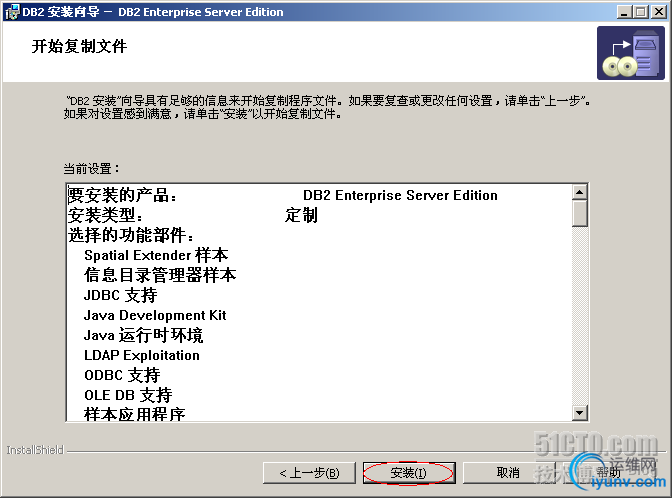The image size is (672, 498).
Task: Click the settings list scroll down arrow
Action: point(579,413)
